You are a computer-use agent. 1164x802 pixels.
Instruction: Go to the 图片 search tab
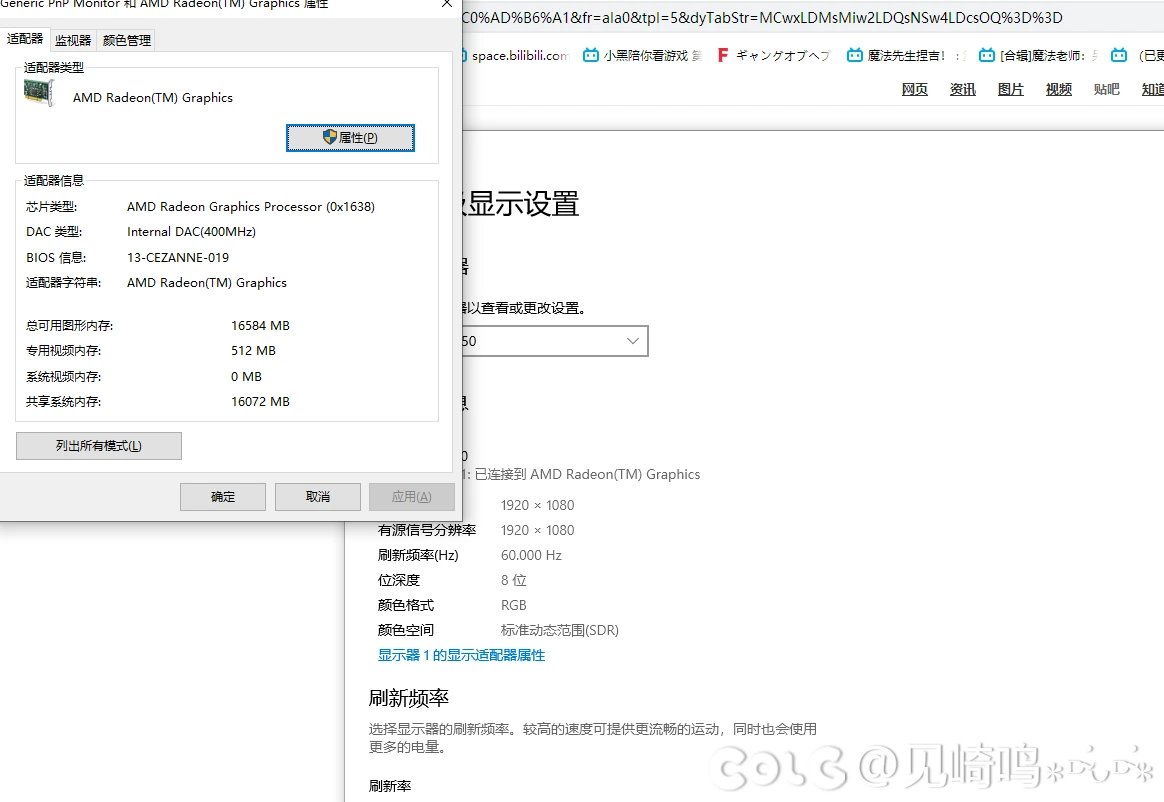[x=1010, y=89]
